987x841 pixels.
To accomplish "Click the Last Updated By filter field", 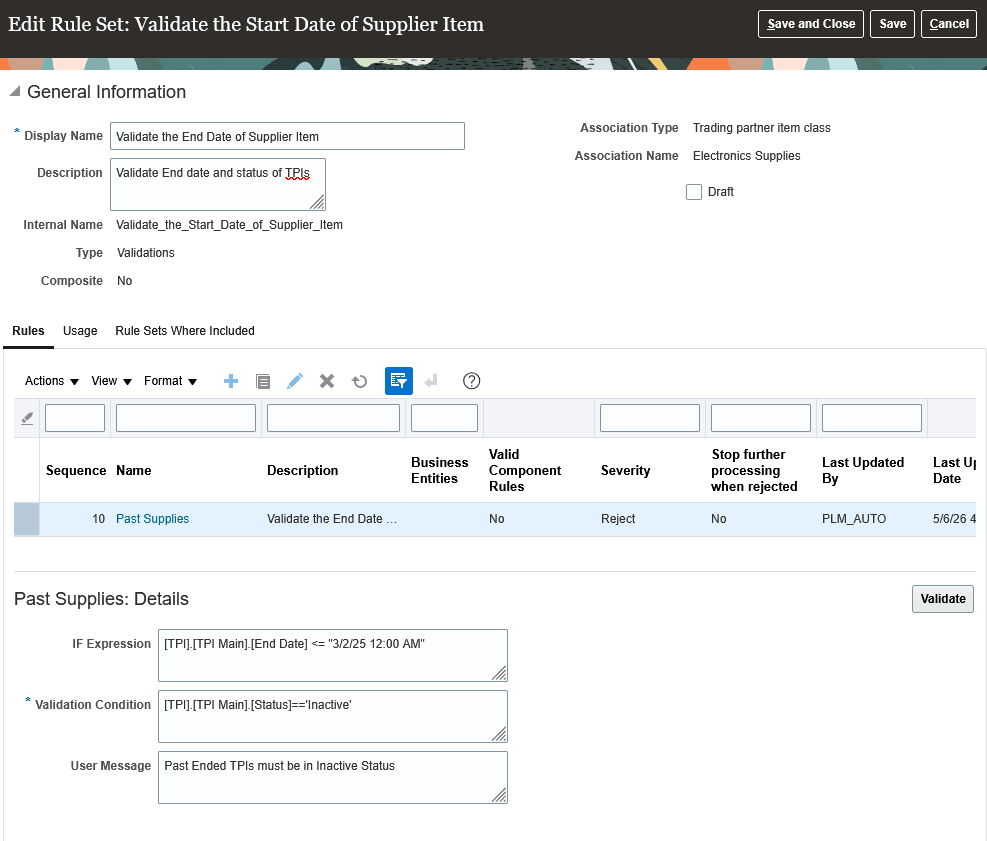I will (x=872, y=418).
